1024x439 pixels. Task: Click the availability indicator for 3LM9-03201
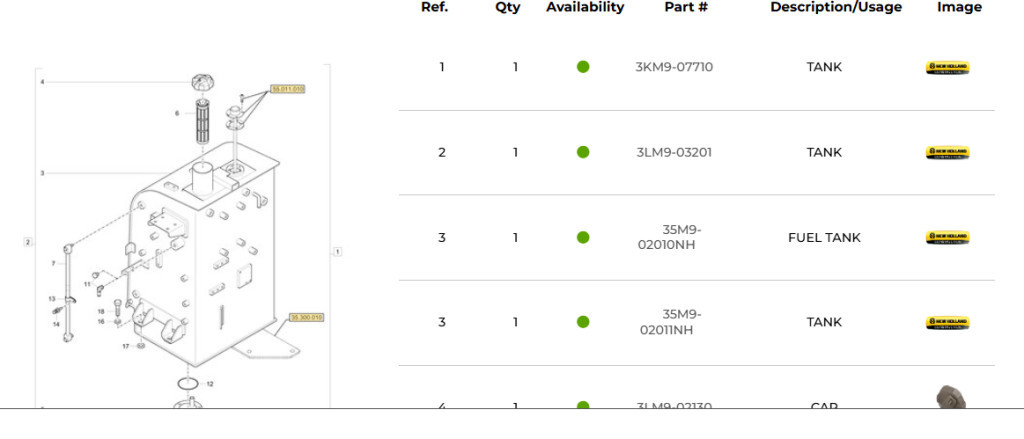pos(583,152)
